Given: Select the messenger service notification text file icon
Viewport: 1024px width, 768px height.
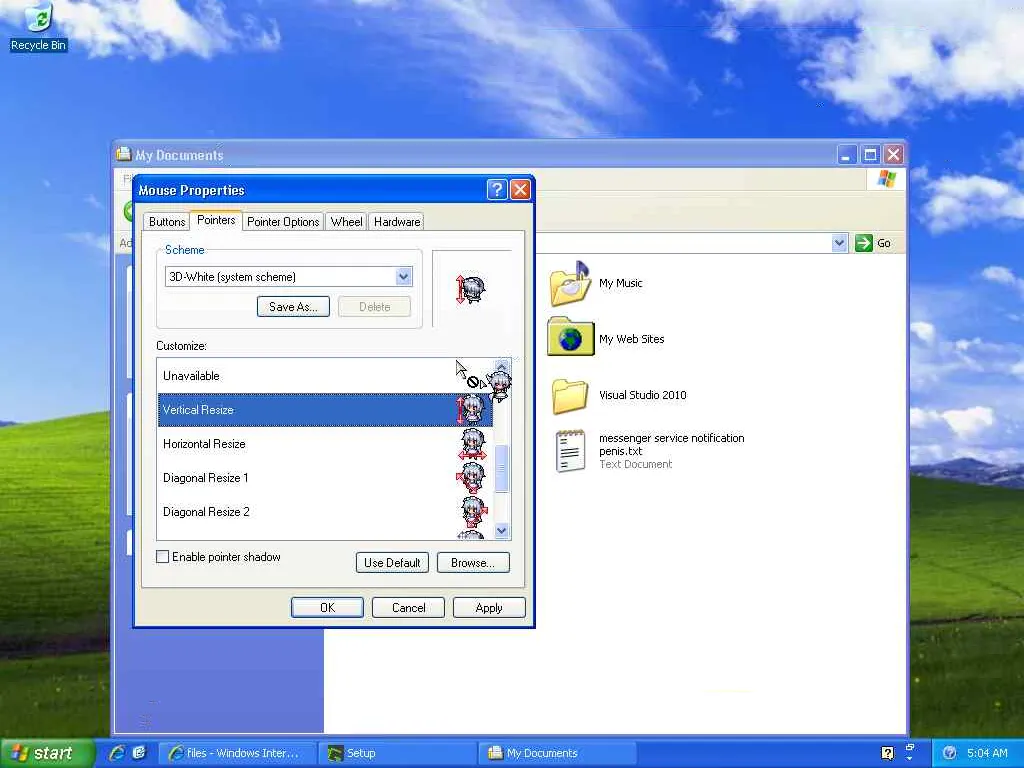Looking at the screenshot, I should (x=570, y=451).
